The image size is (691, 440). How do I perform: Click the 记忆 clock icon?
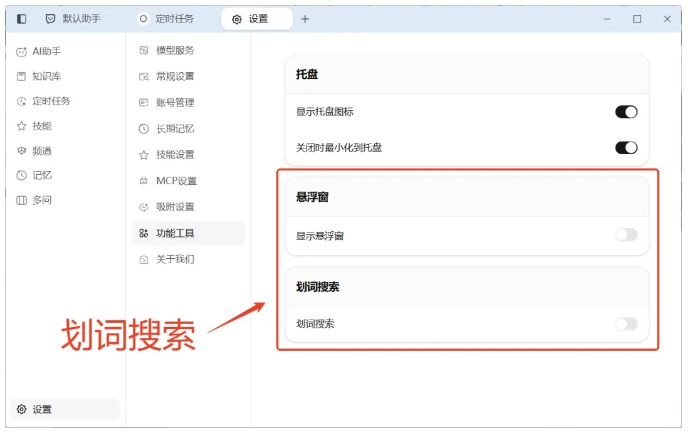22,175
